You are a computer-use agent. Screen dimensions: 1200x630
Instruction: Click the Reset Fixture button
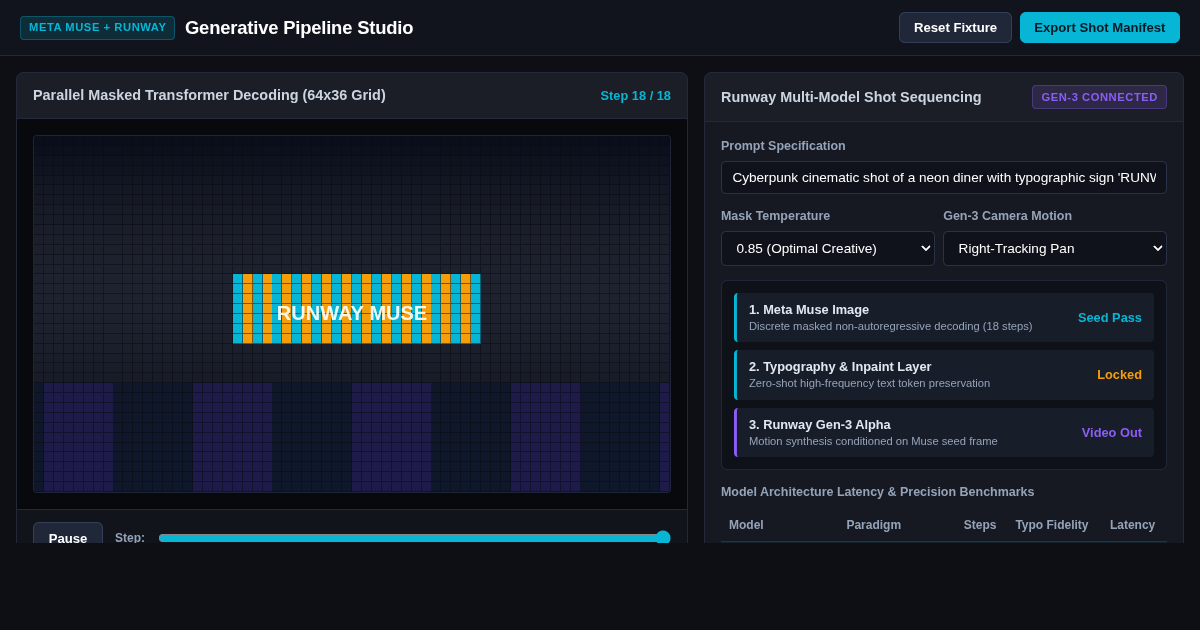[955, 27]
